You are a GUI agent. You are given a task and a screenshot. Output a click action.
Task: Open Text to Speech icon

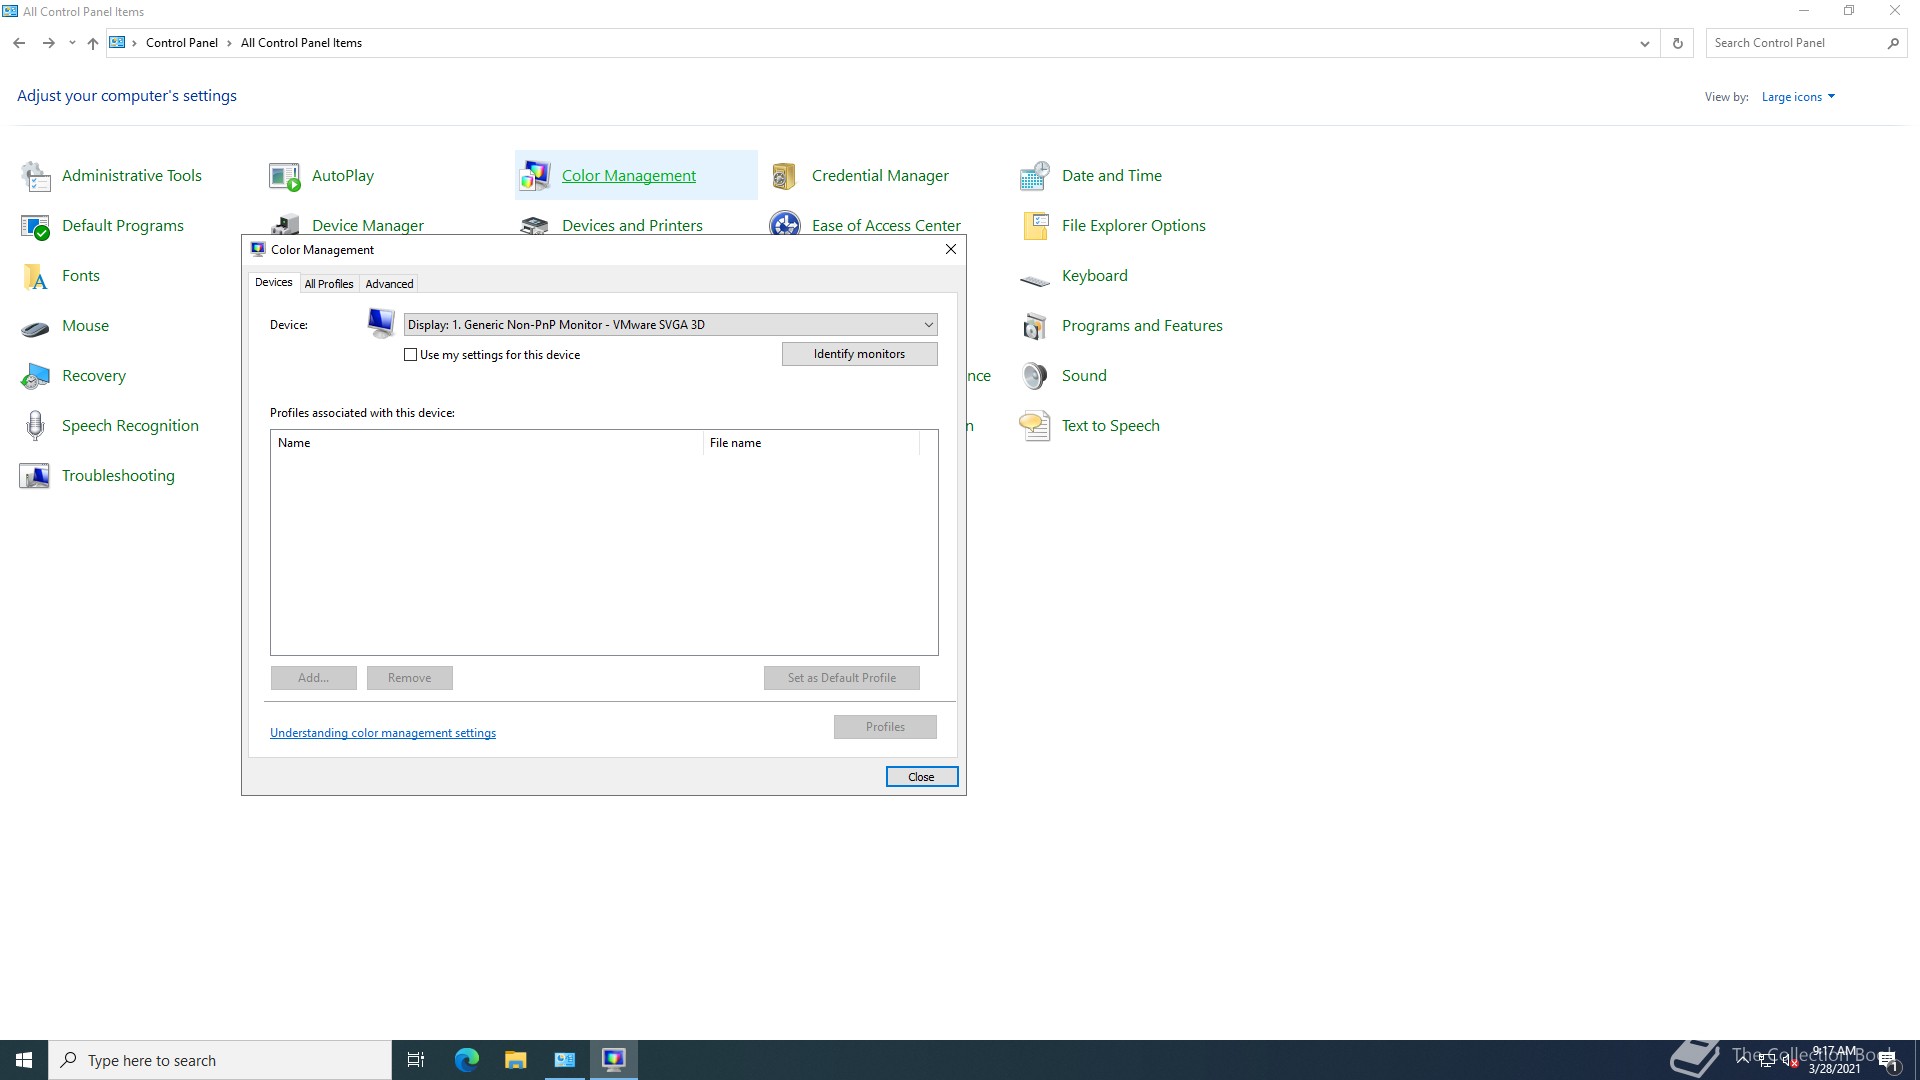[x=1035, y=426]
